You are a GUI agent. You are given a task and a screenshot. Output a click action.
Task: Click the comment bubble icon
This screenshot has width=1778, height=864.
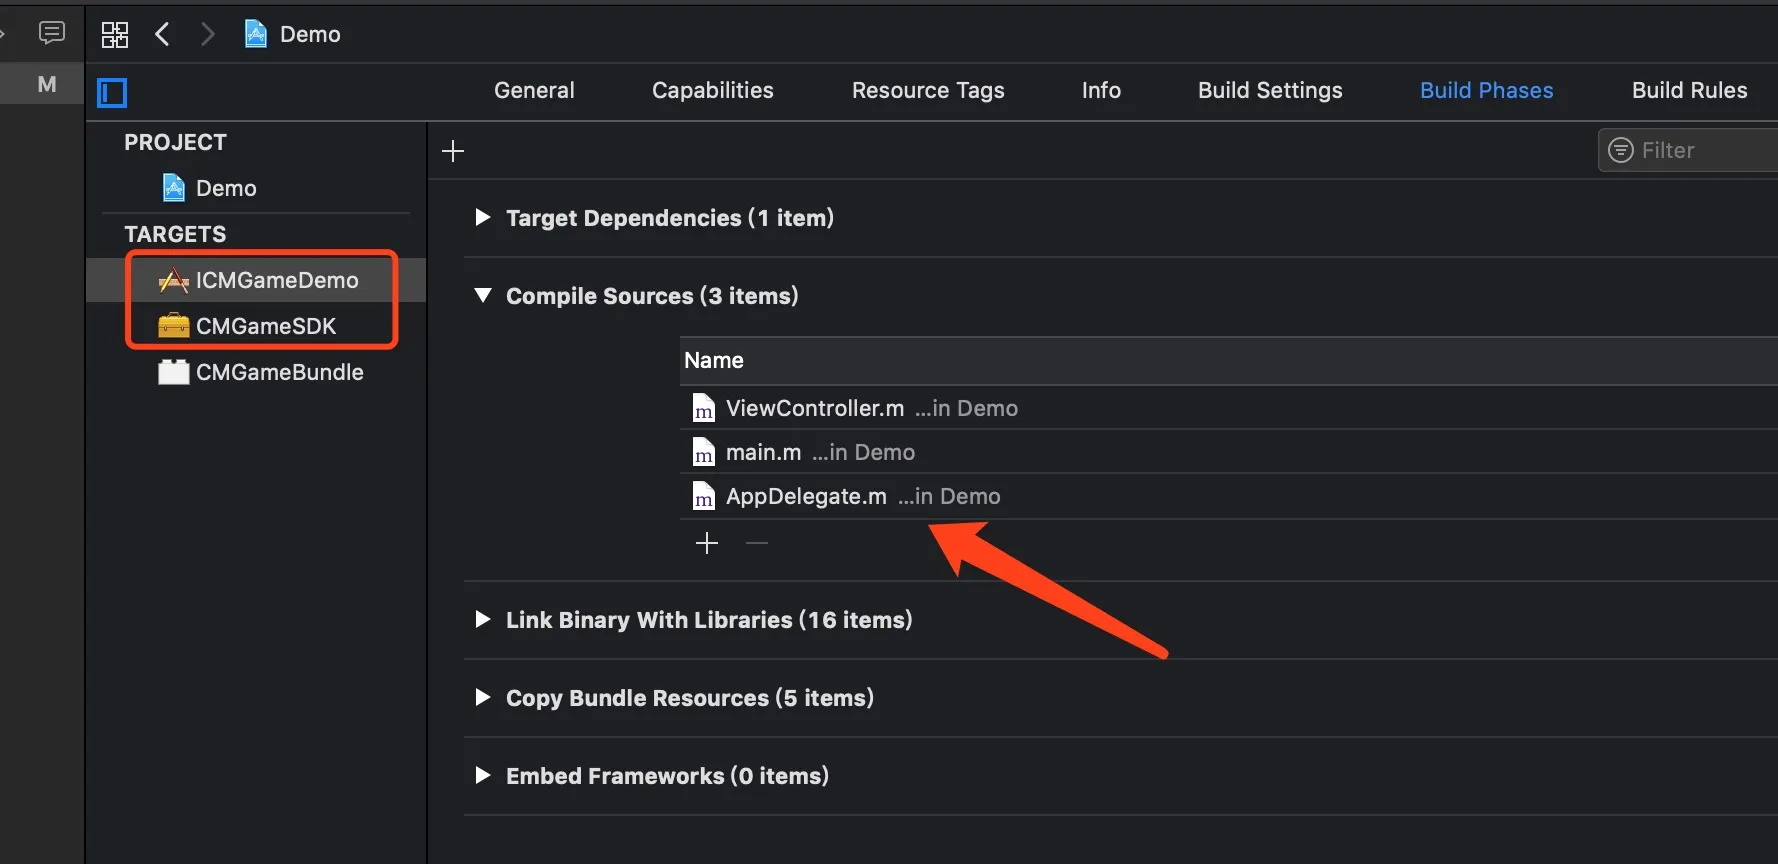pyautogui.click(x=52, y=33)
